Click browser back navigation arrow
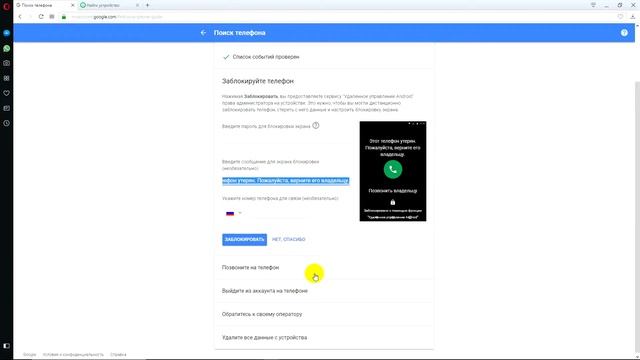Image resolution: width=640 pixels, height=360 pixels. pyautogui.click(x=20, y=17)
